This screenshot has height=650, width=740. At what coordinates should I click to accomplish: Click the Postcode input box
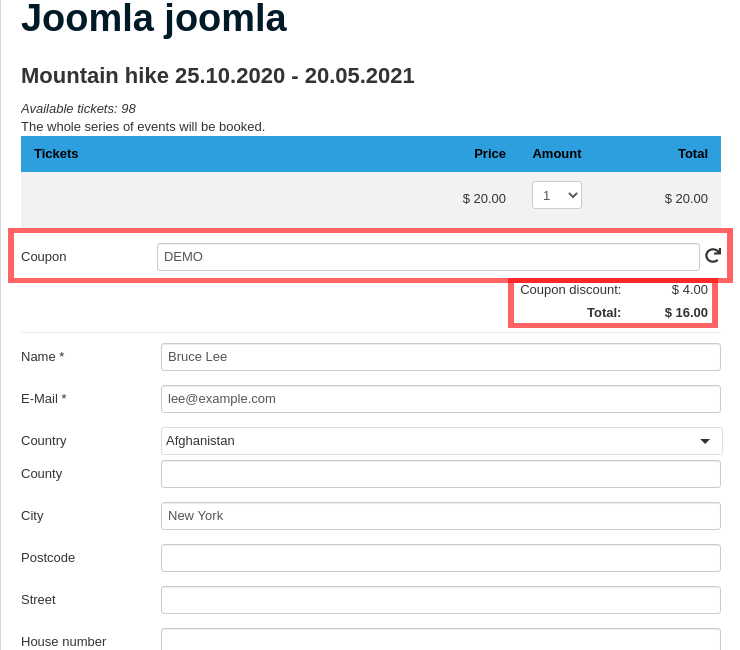(x=440, y=558)
